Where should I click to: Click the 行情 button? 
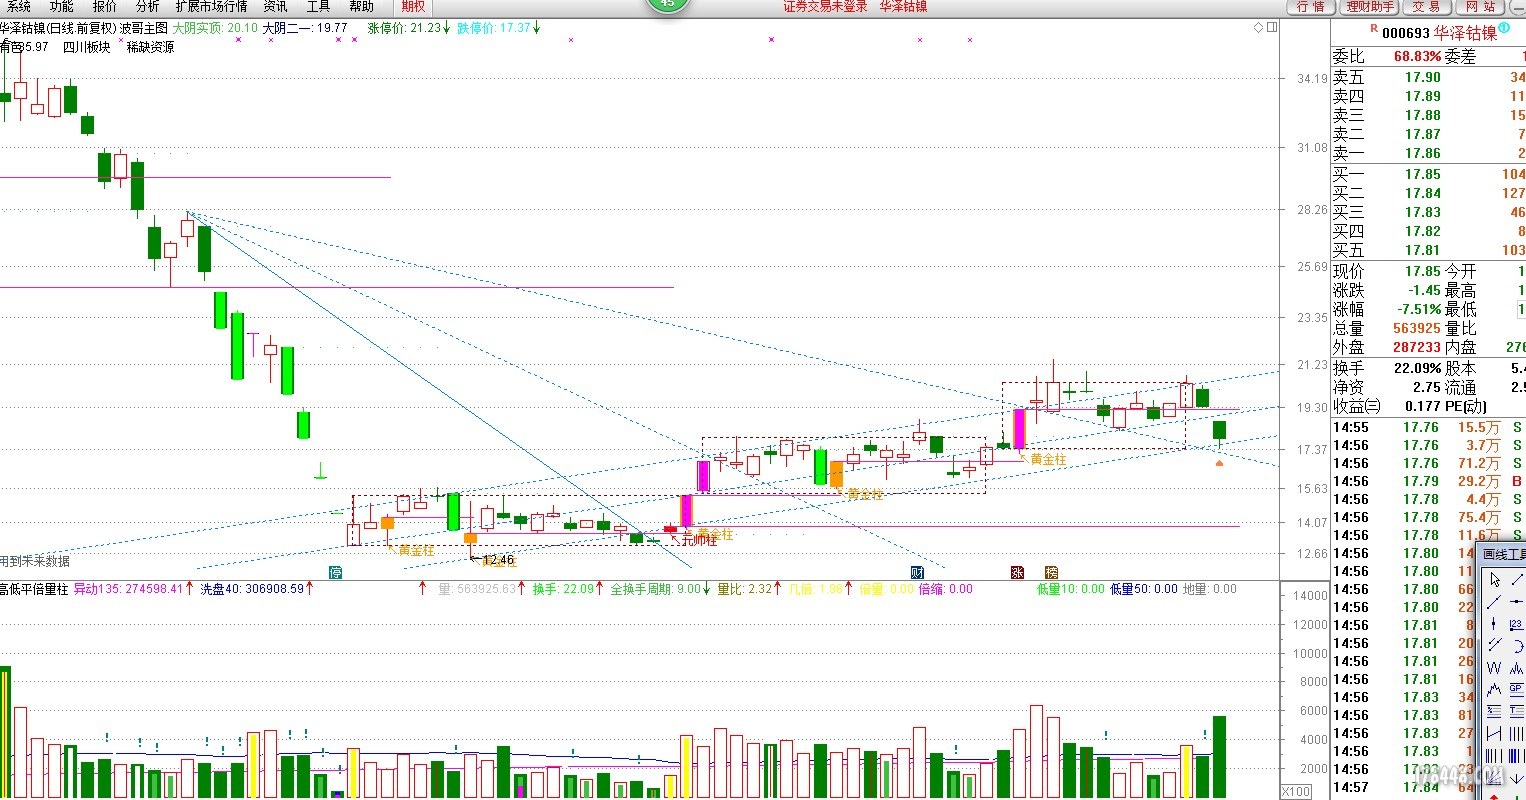[x=1311, y=7]
